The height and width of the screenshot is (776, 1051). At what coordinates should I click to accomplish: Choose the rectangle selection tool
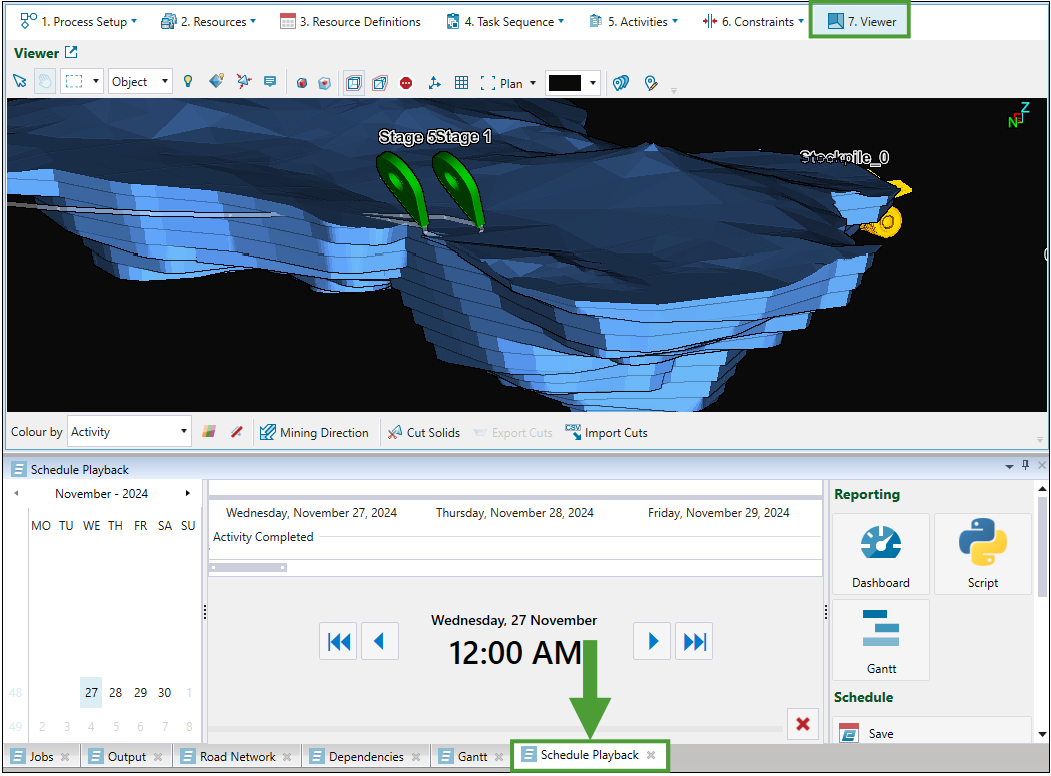(x=74, y=82)
